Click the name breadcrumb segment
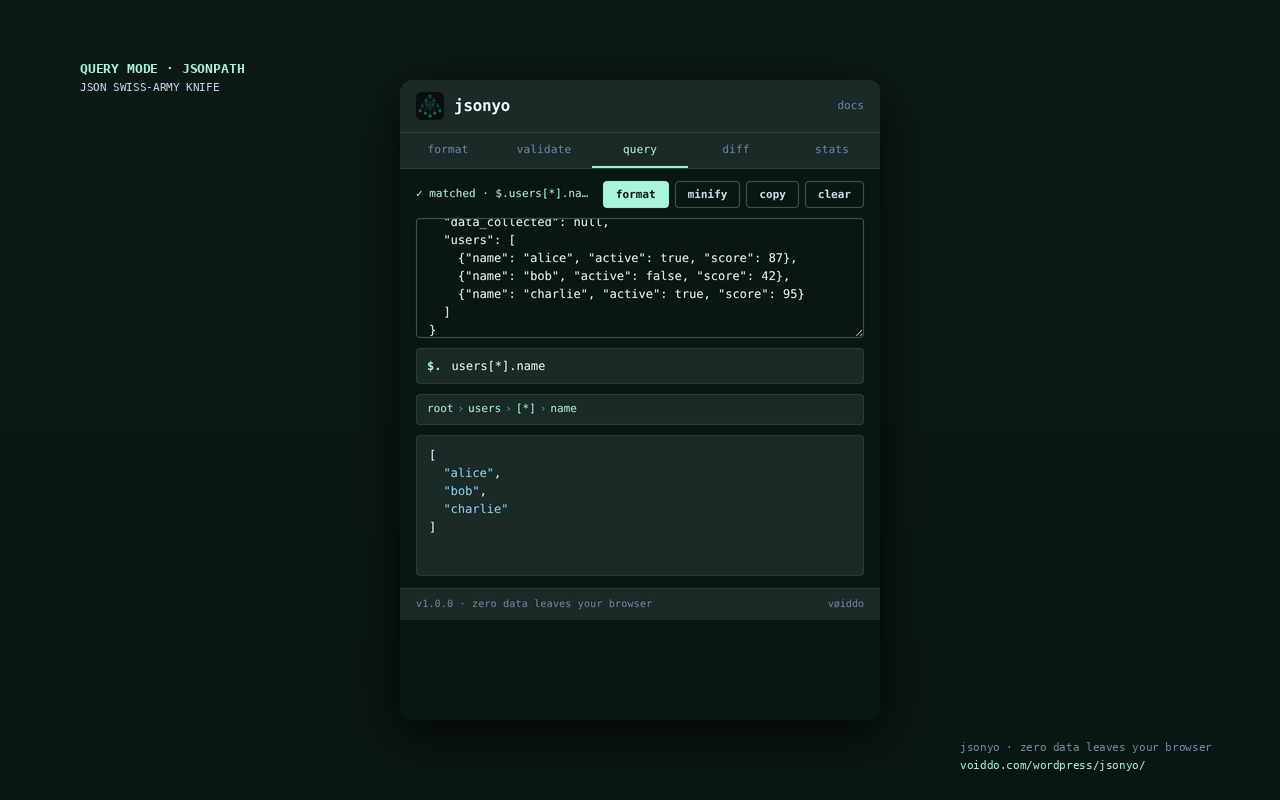This screenshot has width=1280, height=800. [x=563, y=408]
